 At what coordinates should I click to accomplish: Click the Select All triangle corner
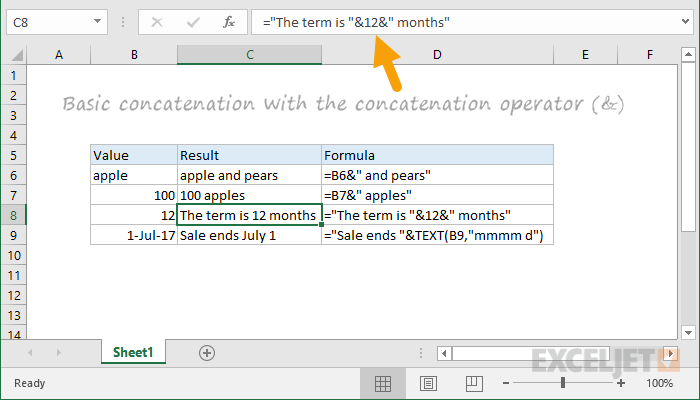(16, 55)
